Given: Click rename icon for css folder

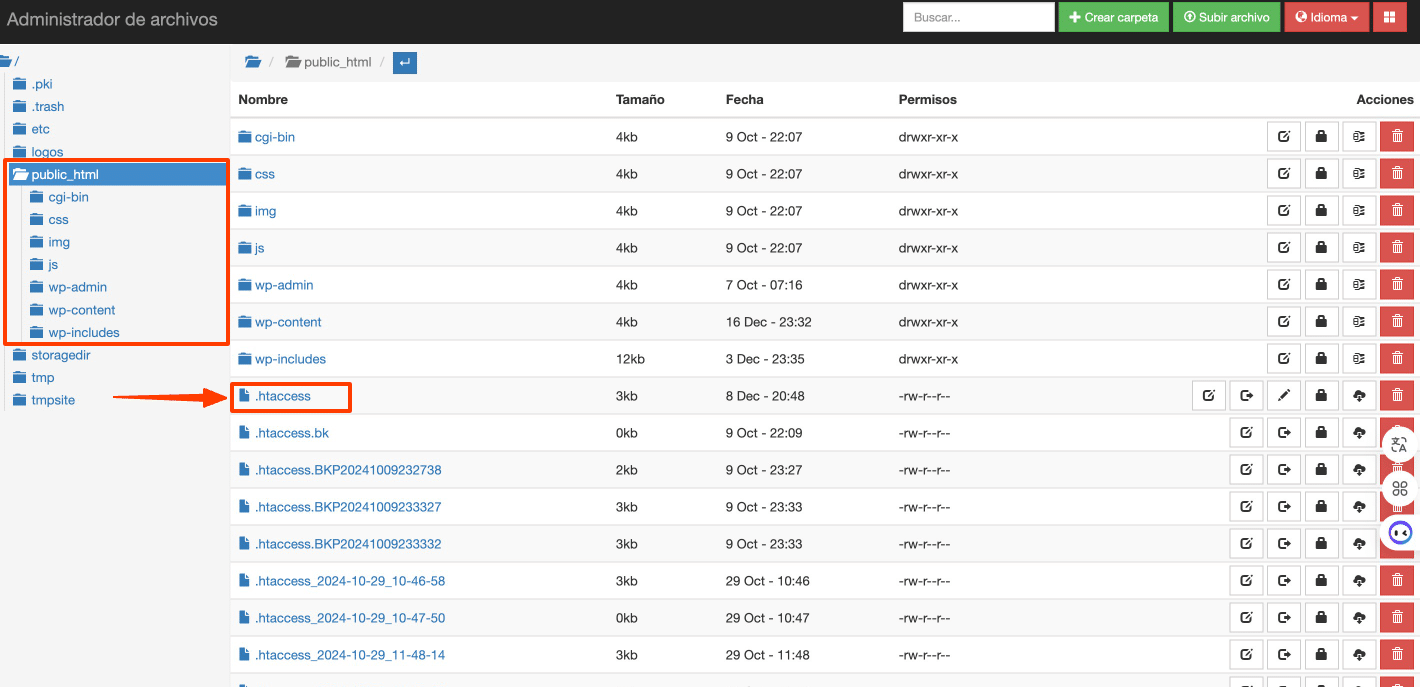Looking at the screenshot, I should 1284,174.
